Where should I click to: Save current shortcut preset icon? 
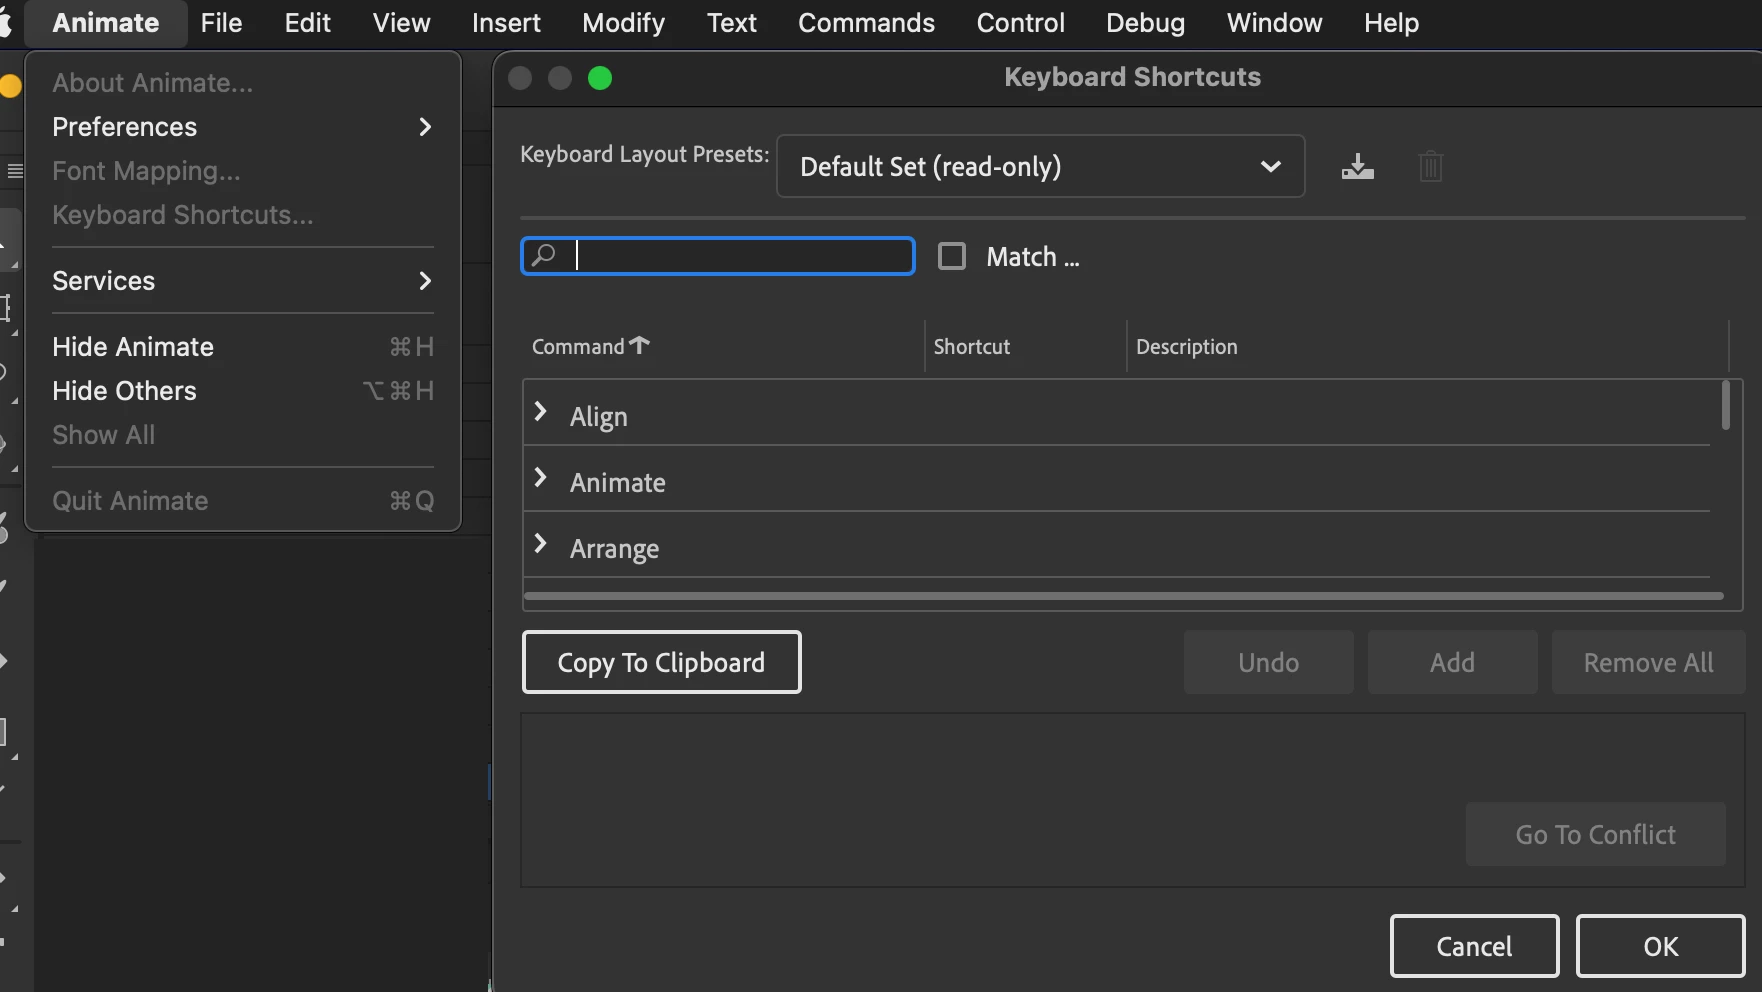(1357, 166)
